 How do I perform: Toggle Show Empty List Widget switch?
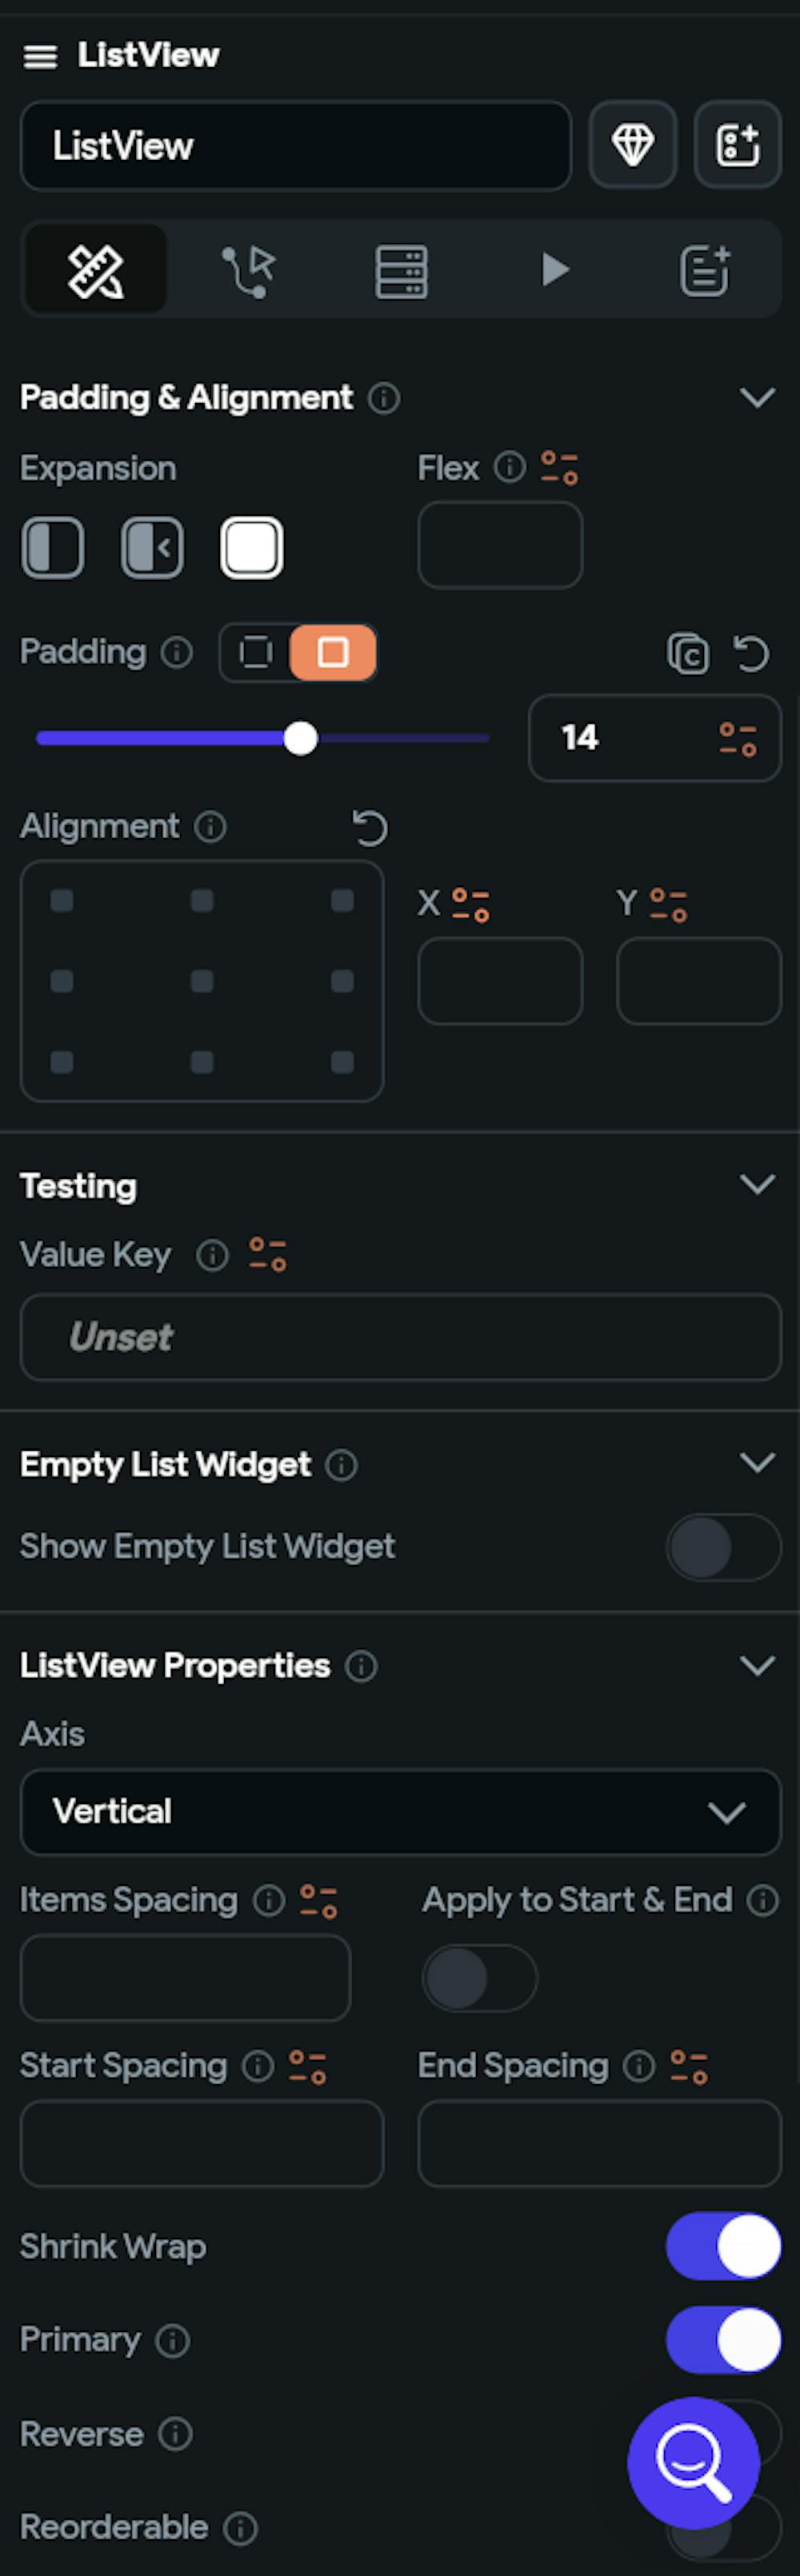click(x=723, y=1547)
